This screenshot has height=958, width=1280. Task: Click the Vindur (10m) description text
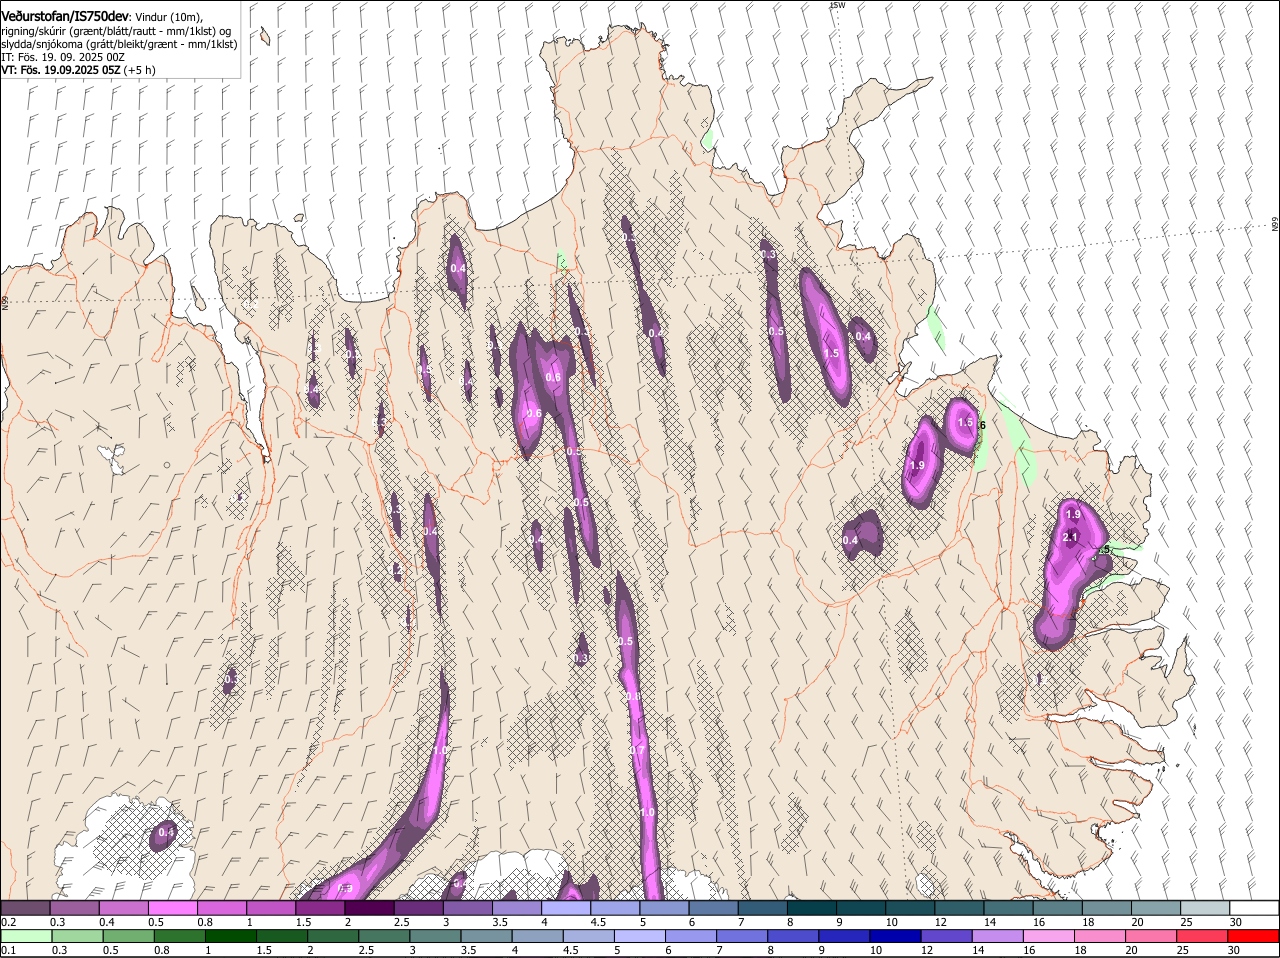[169, 17]
